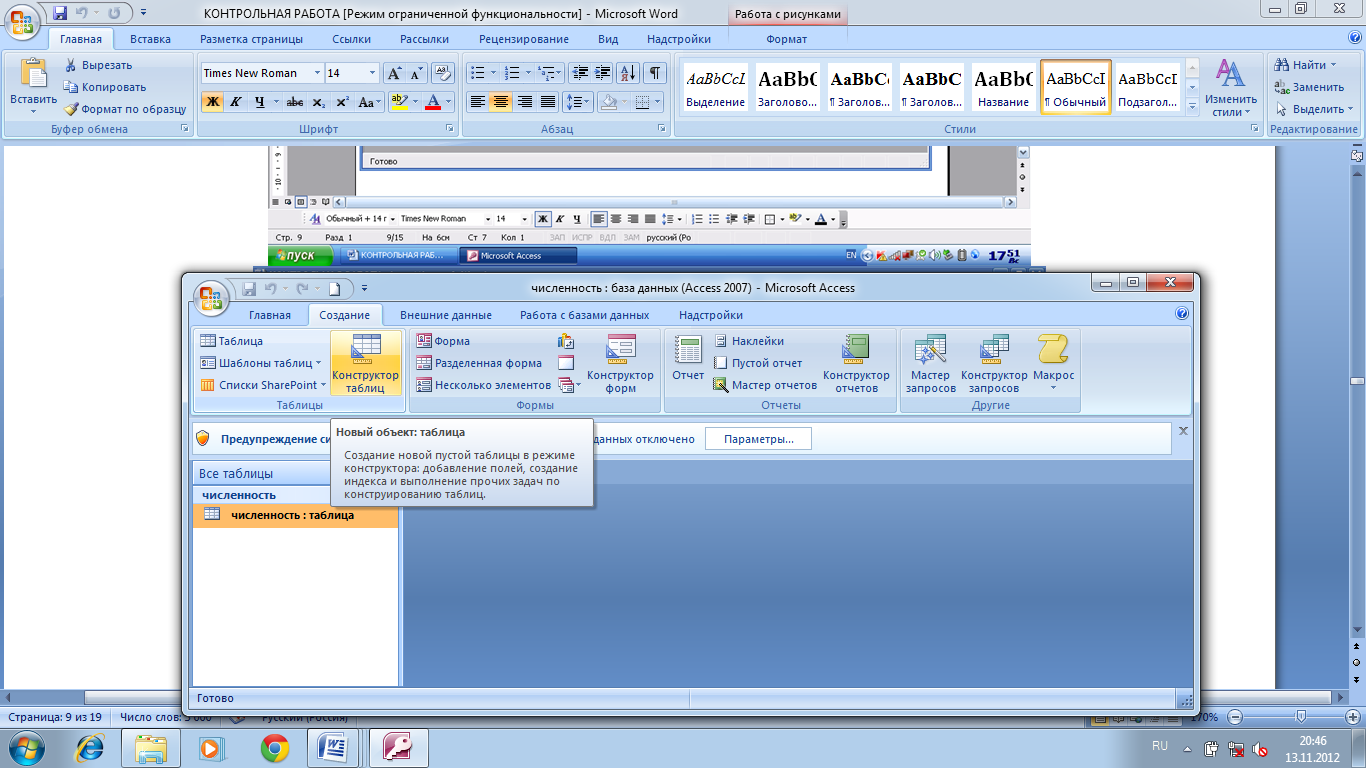Expand the styles gallery with the More arrow
Viewport: 1366px width, 768px height.
(1191, 107)
